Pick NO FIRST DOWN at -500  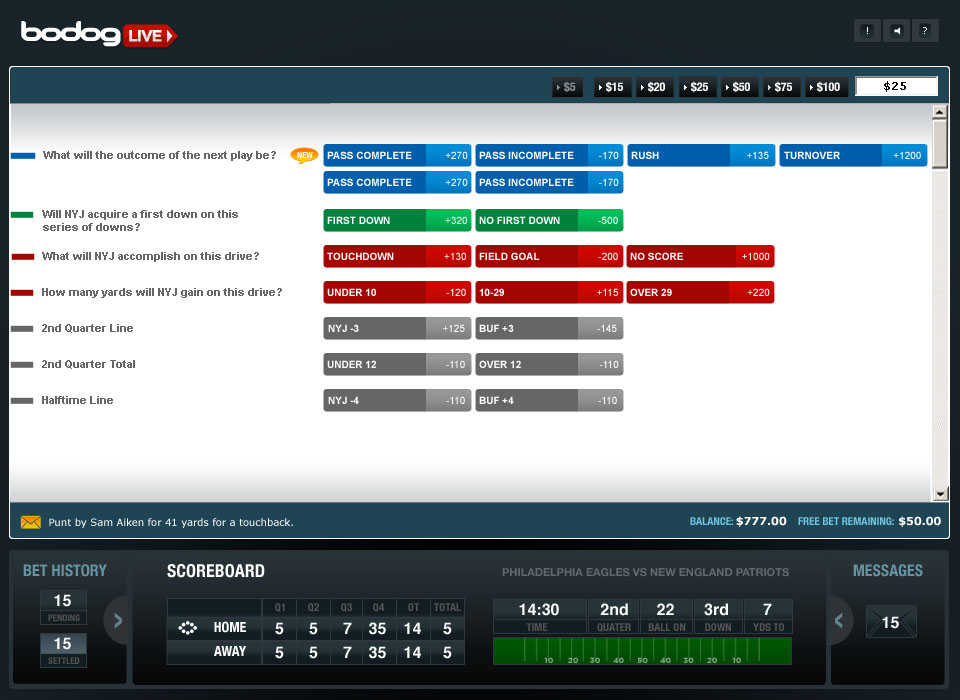(549, 220)
